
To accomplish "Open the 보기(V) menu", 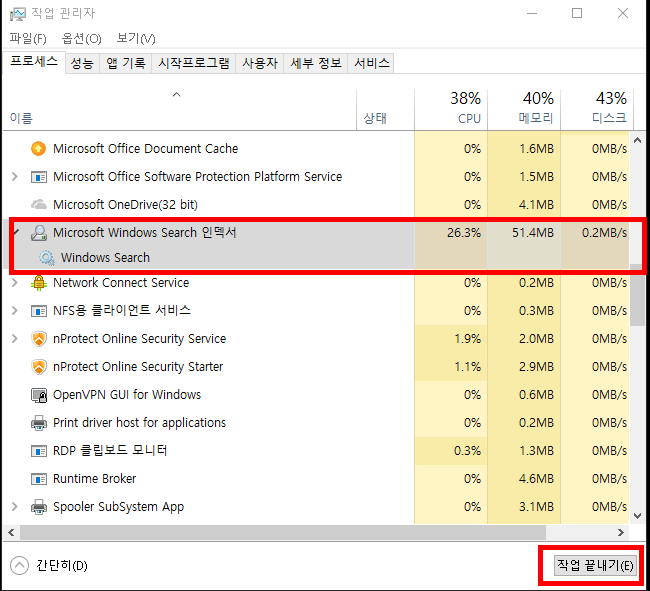I will click(x=136, y=39).
